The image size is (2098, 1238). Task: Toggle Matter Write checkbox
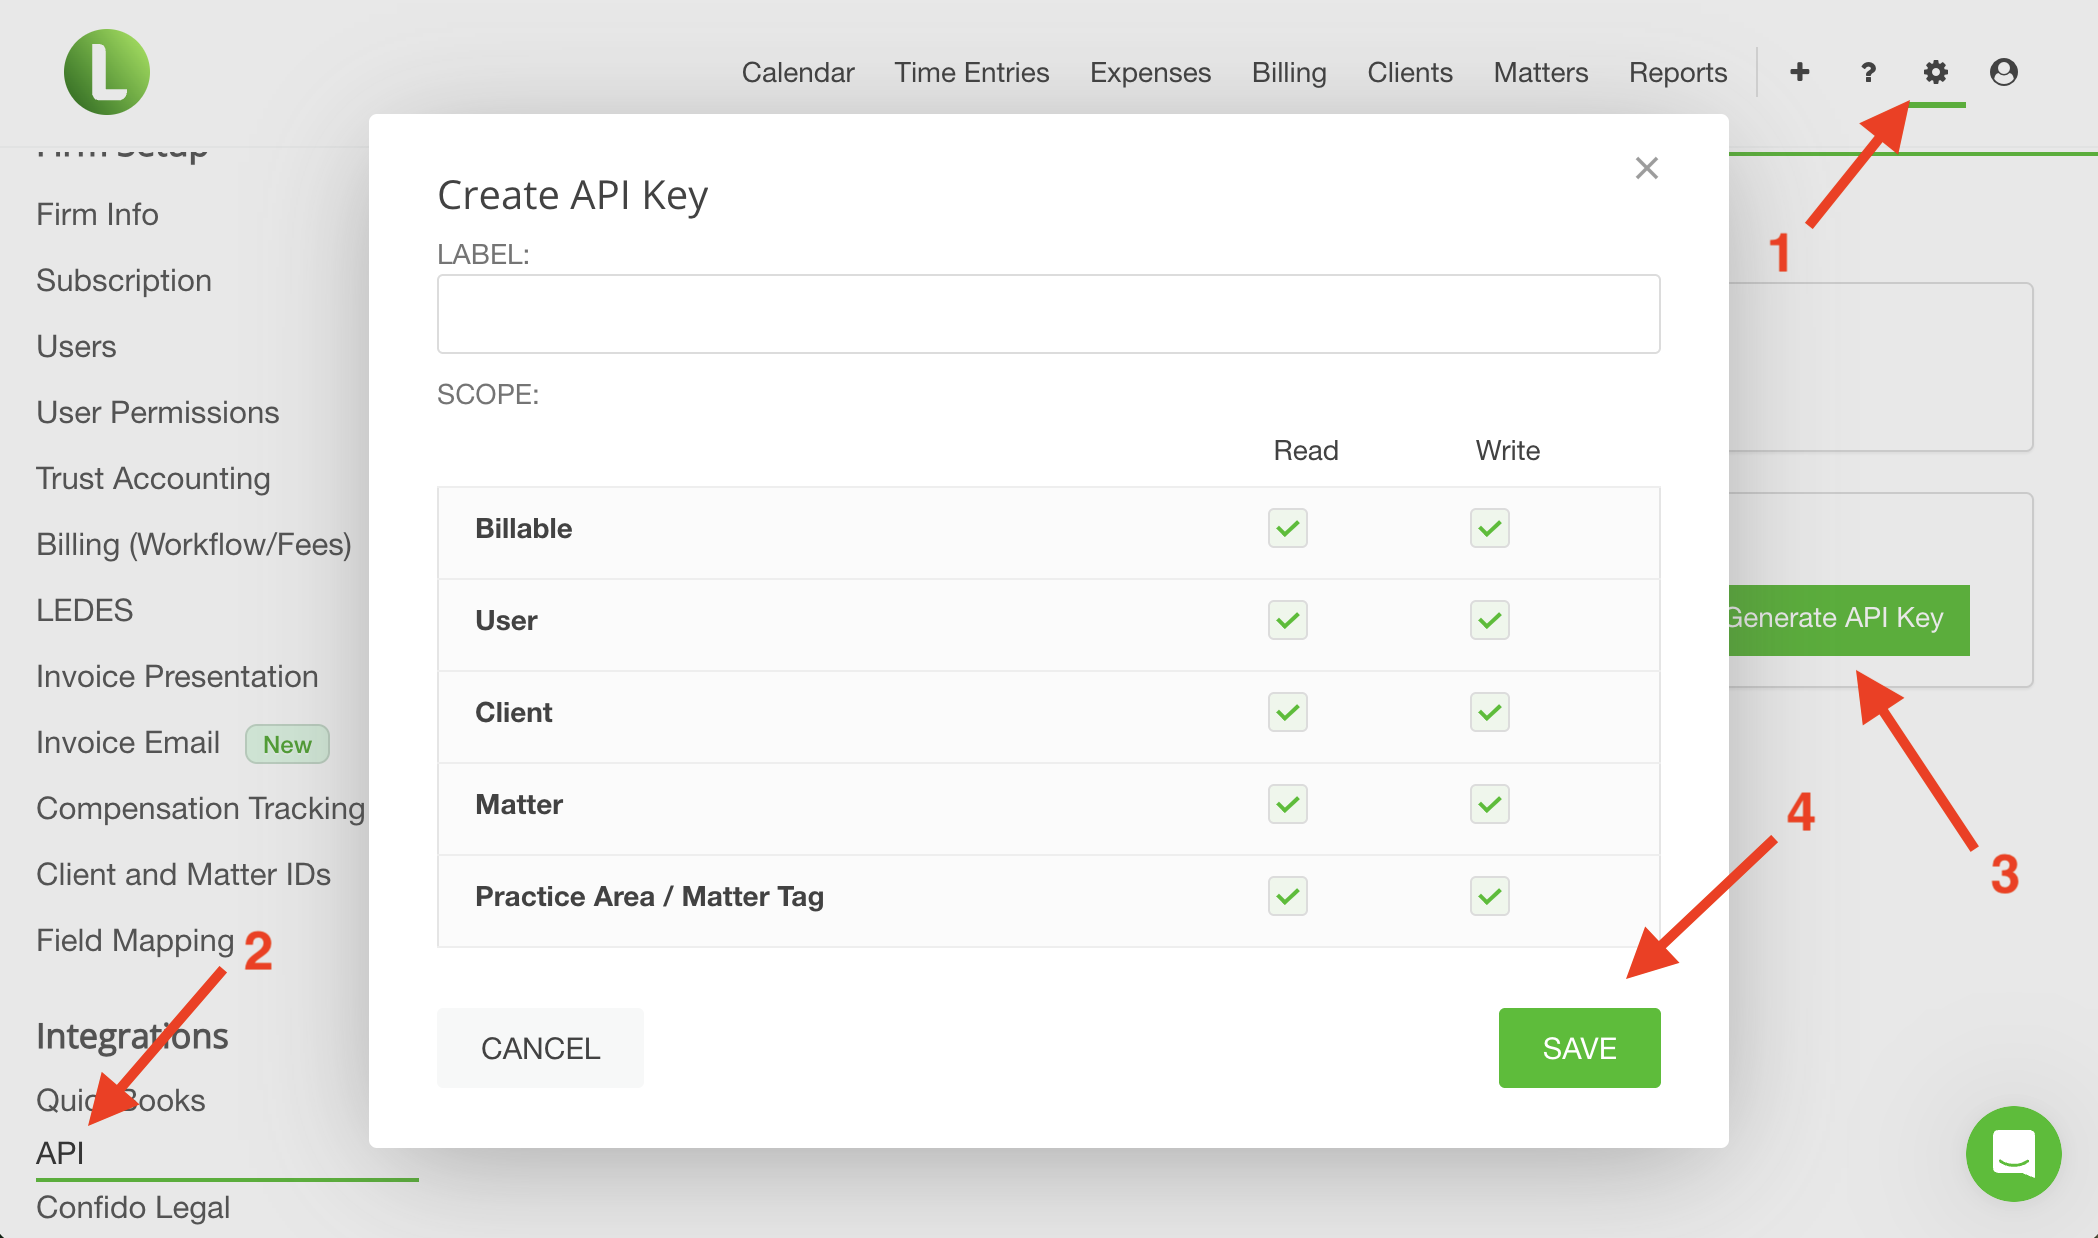click(1490, 804)
